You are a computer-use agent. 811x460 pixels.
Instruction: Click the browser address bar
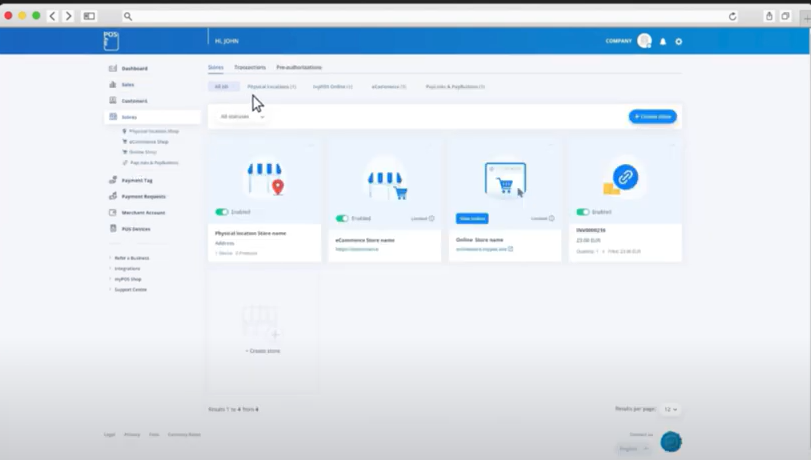(429, 17)
